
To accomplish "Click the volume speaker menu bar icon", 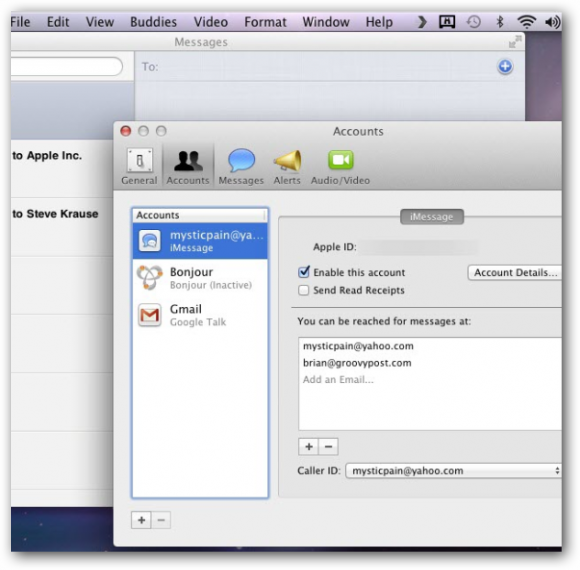I will point(553,22).
